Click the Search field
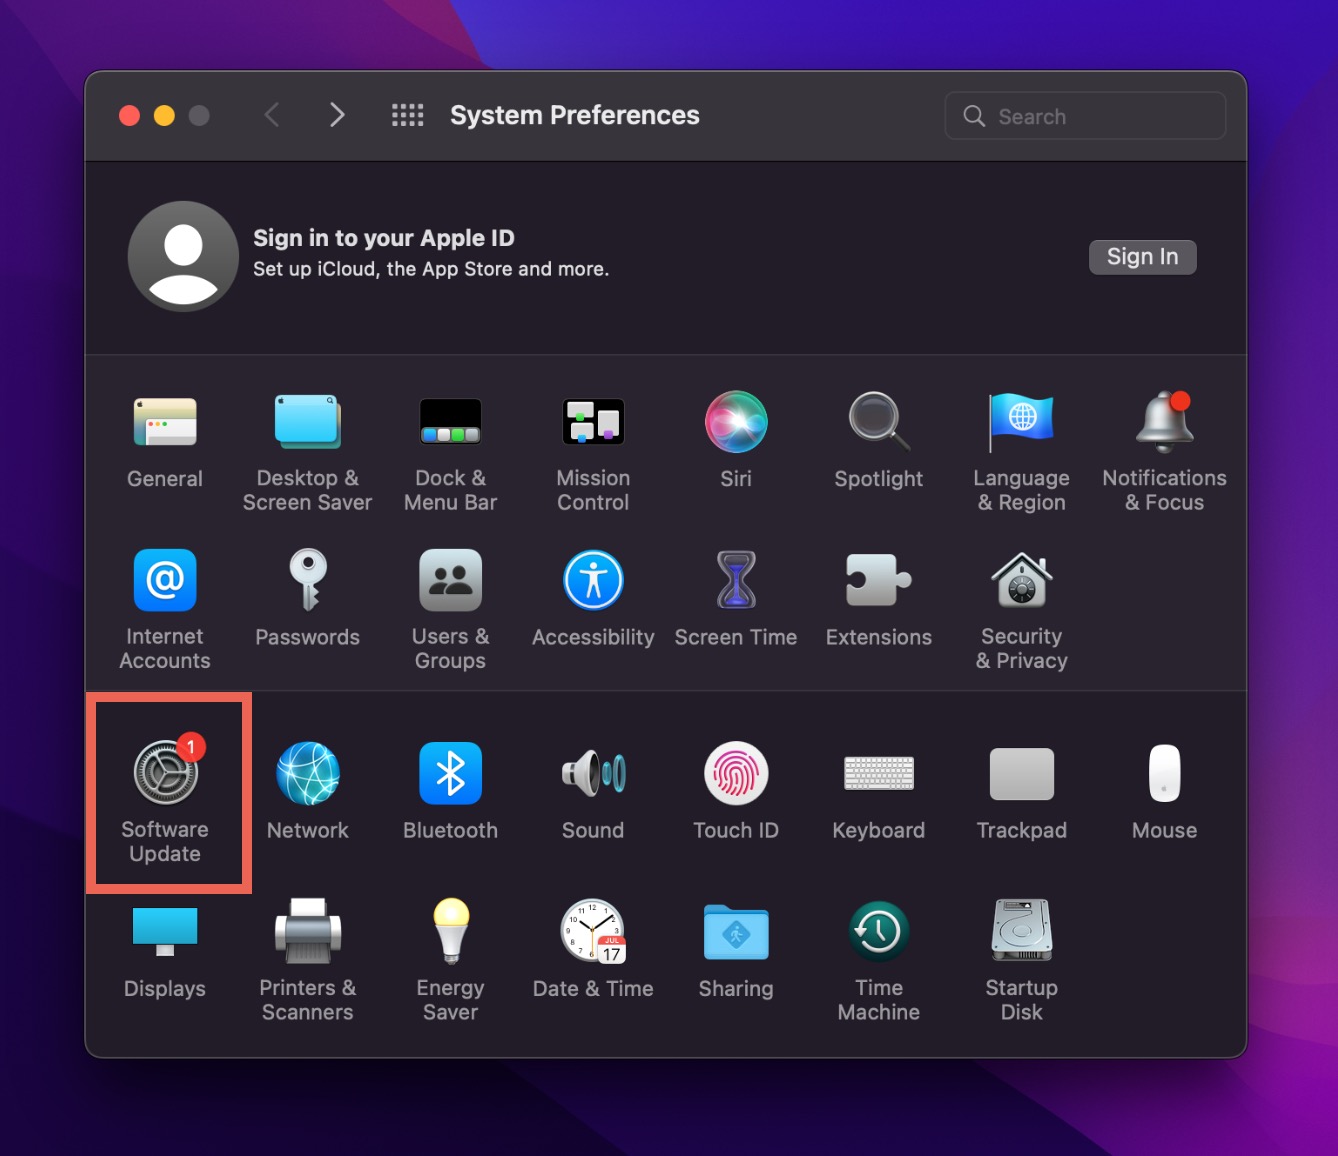Viewport: 1338px width, 1156px height. (1085, 116)
